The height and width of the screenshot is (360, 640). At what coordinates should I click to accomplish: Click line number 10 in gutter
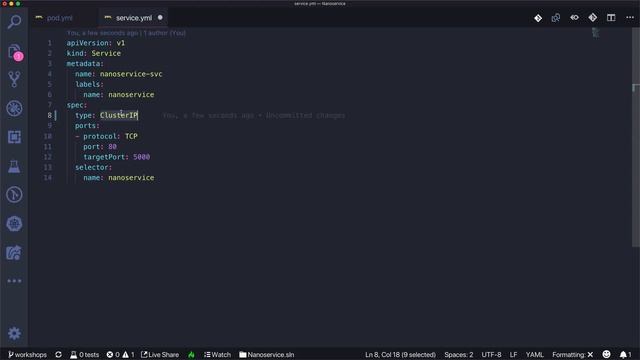pyautogui.click(x=48, y=136)
